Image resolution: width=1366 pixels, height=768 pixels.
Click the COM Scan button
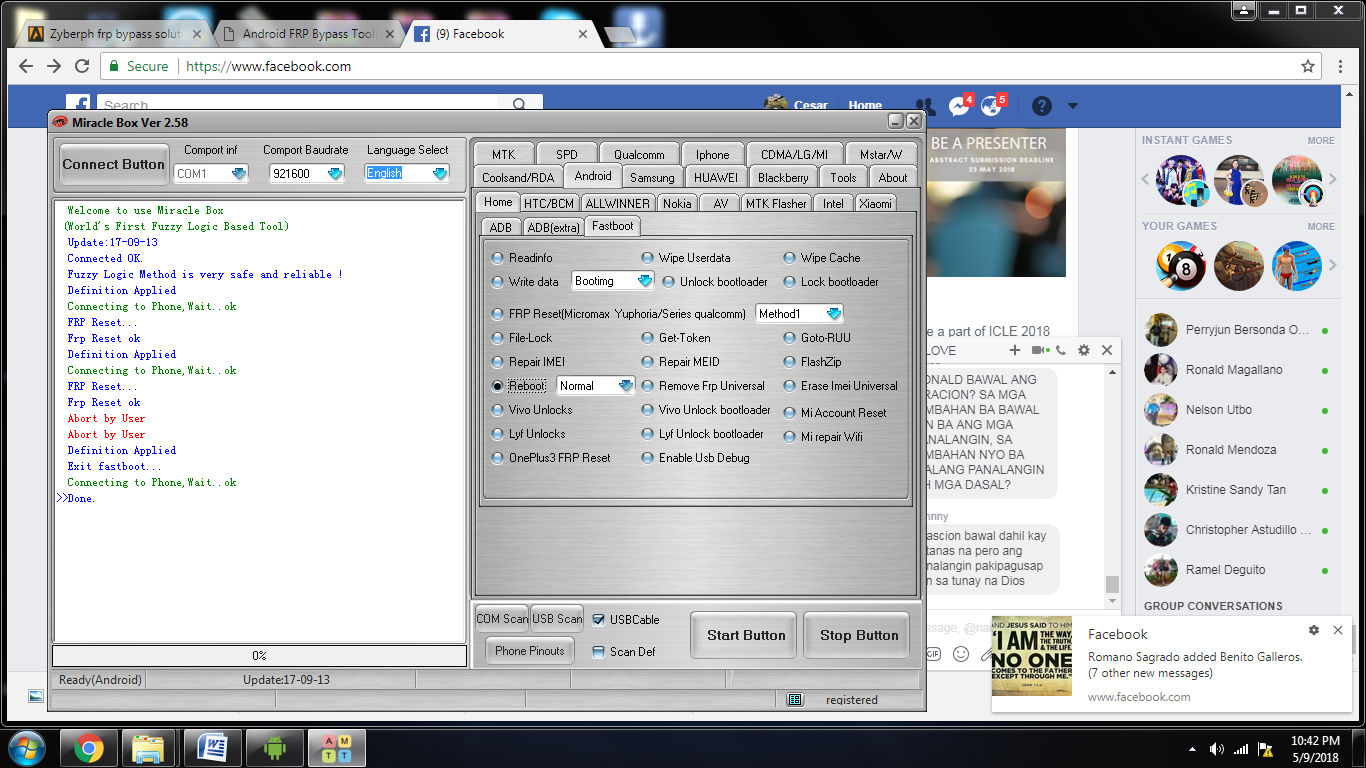click(x=502, y=619)
